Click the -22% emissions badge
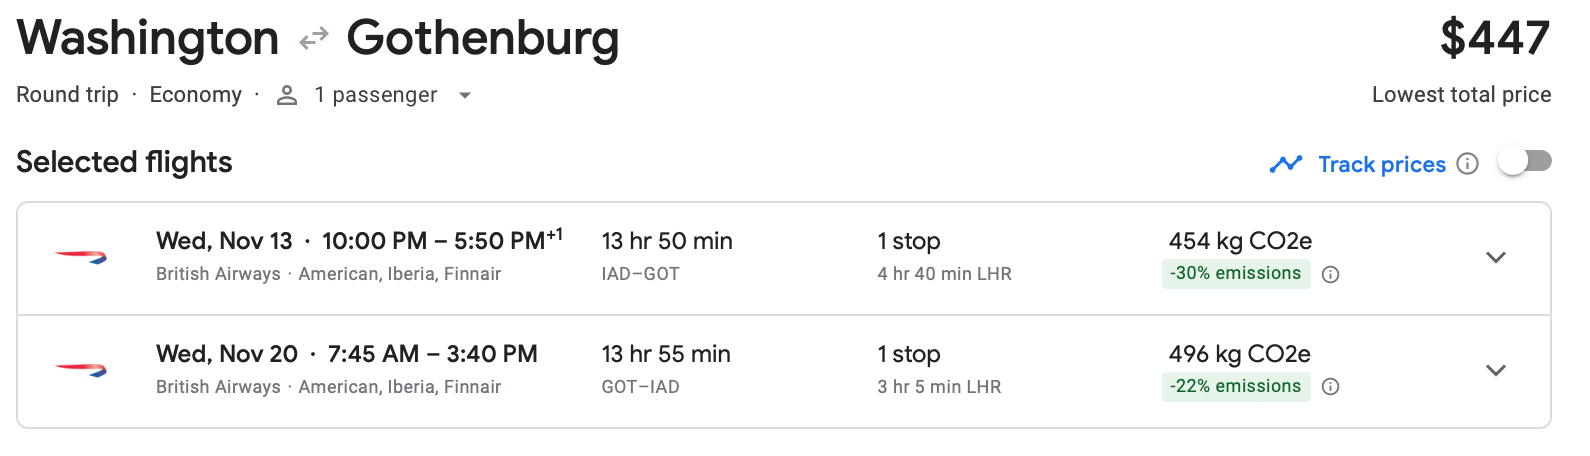 [1235, 387]
